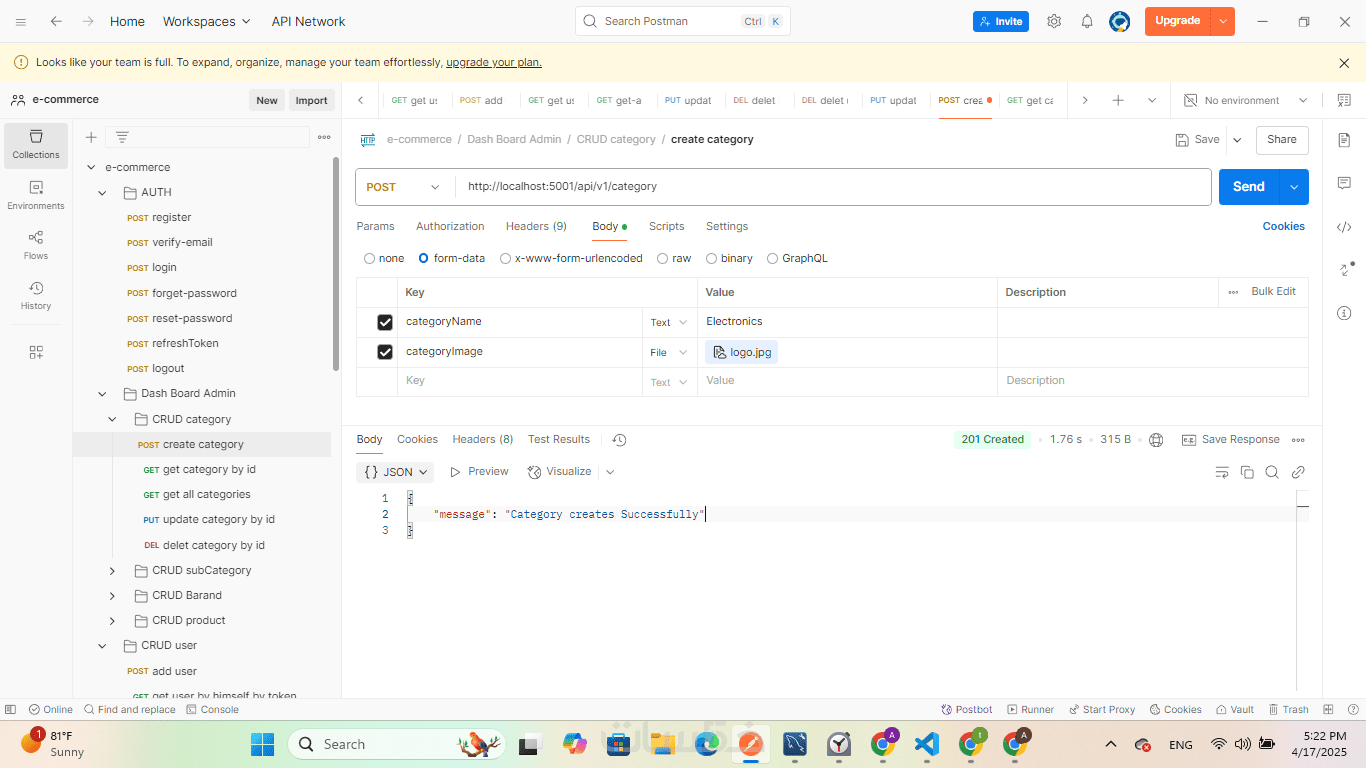This screenshot has width=1366, height=768.
Task: Open the JSON response format dropdown
Action: [396, 472]
